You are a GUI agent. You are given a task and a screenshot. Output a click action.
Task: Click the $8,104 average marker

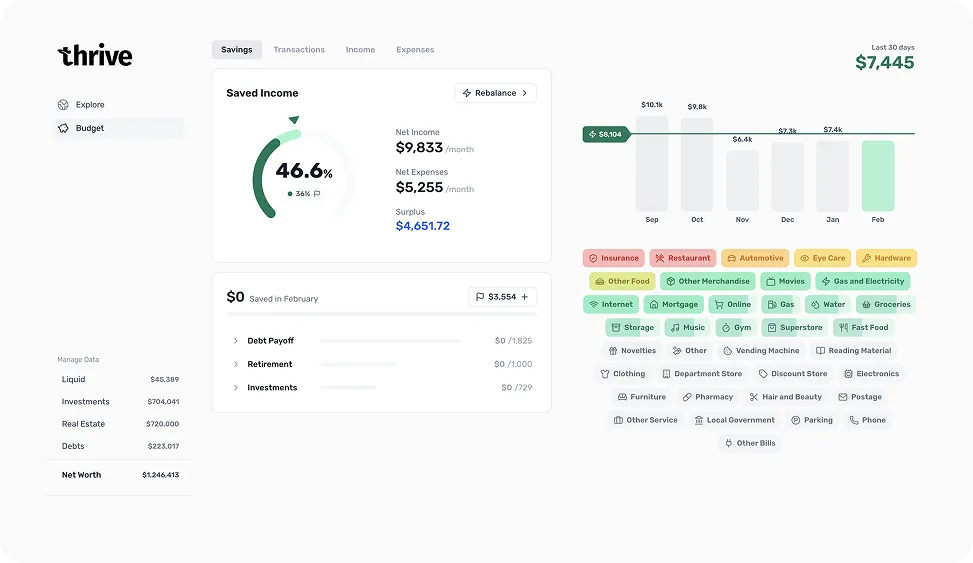click(606, 134)
